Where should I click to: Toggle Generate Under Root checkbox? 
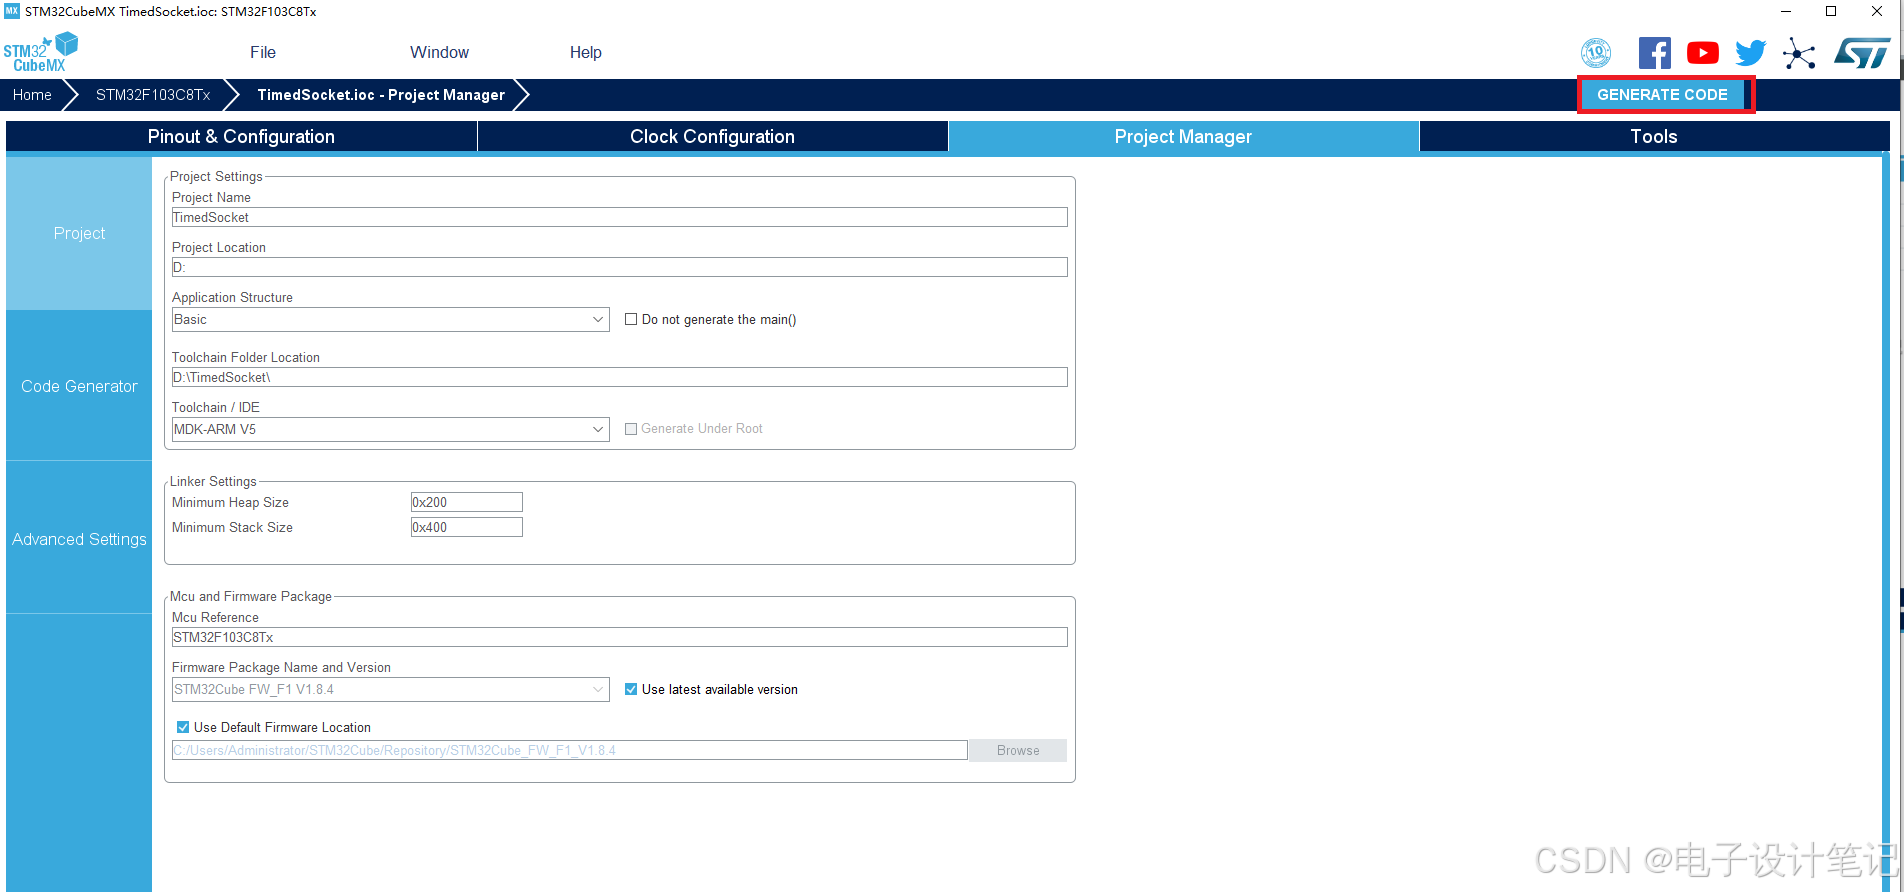click(x=631, y=429)
